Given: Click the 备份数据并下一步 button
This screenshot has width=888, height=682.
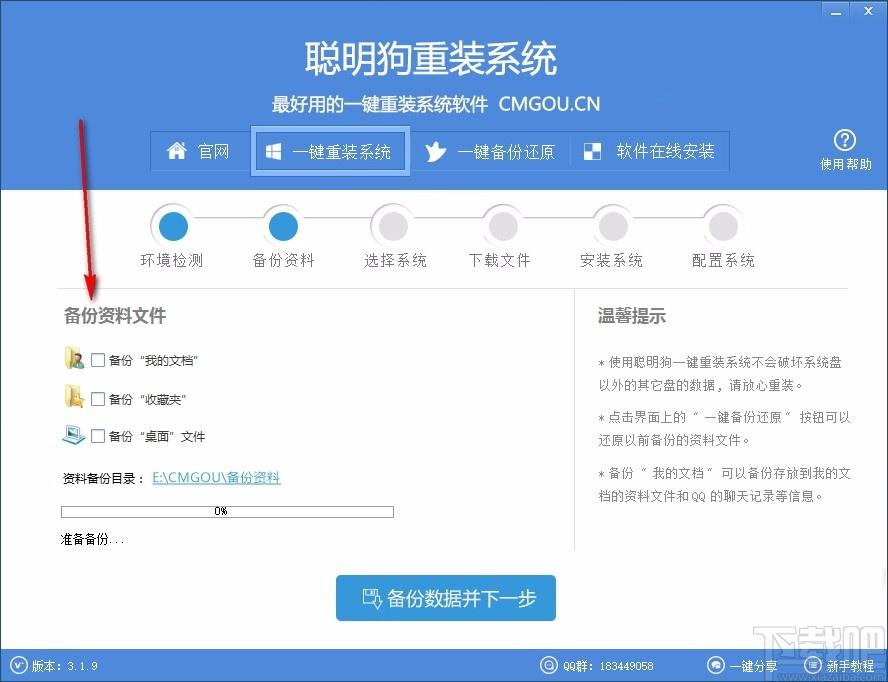Looking at the screenshot, I should (446, 598).
